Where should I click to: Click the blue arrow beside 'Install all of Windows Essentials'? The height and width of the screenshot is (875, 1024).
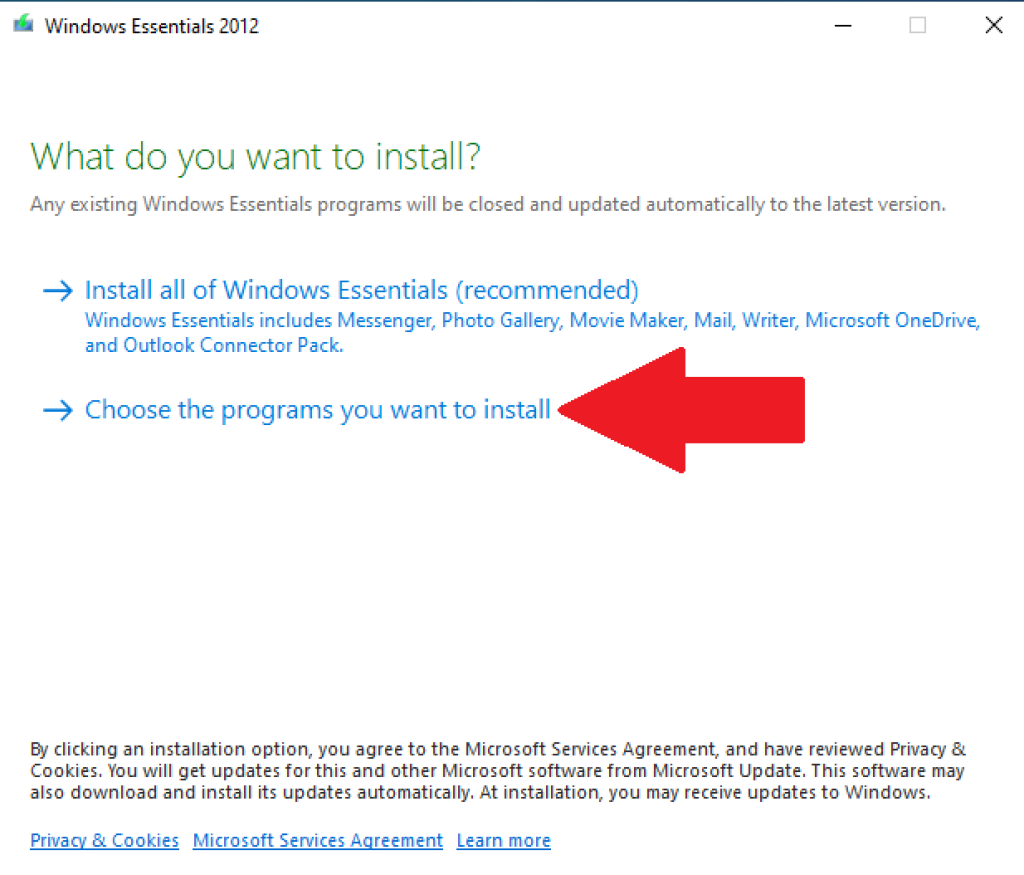(58, 290)
